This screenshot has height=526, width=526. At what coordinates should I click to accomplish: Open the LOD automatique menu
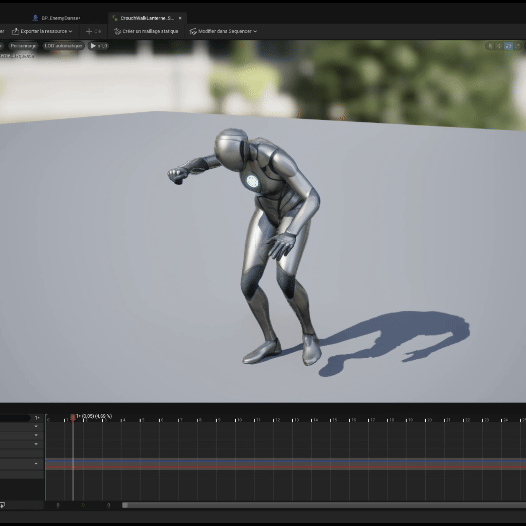tap(63, 46)
